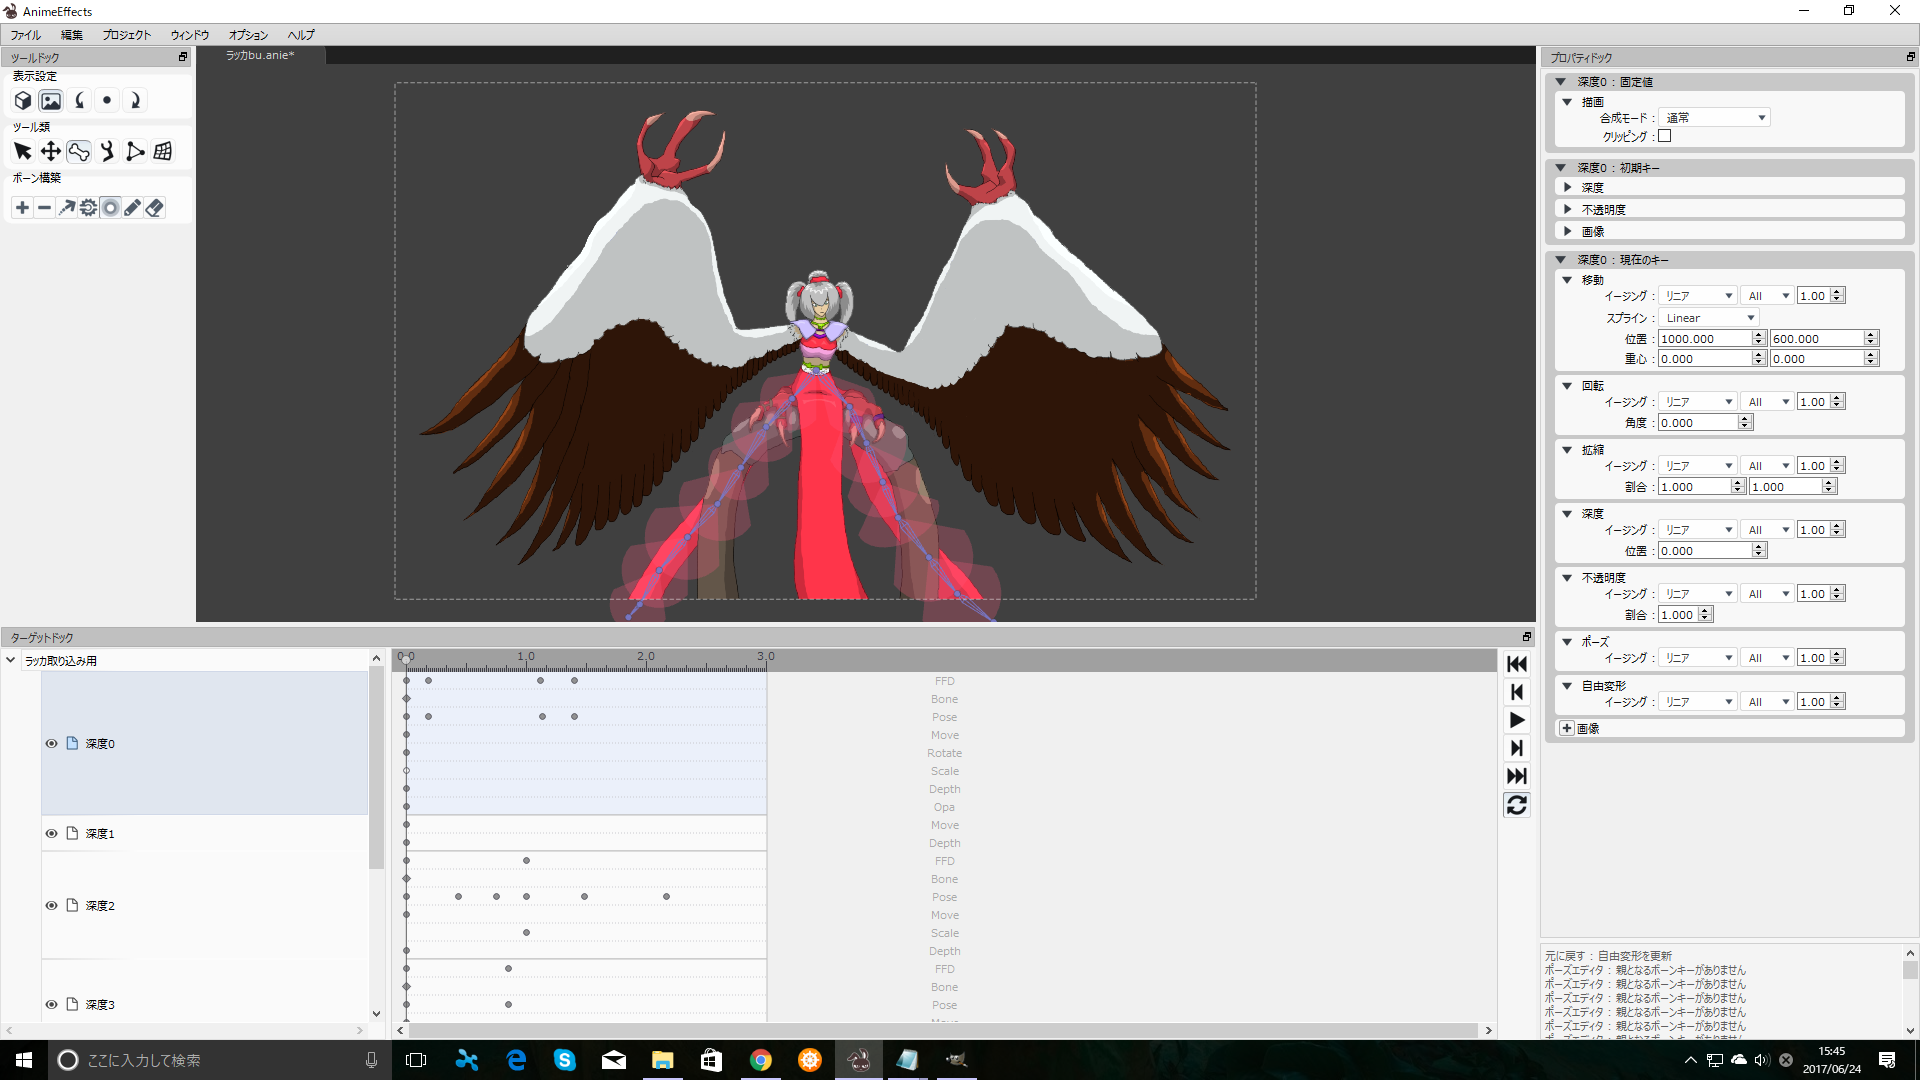Click the bone eraser icon
This screenshot has width=1920, height=1080.
click(154, 208)
